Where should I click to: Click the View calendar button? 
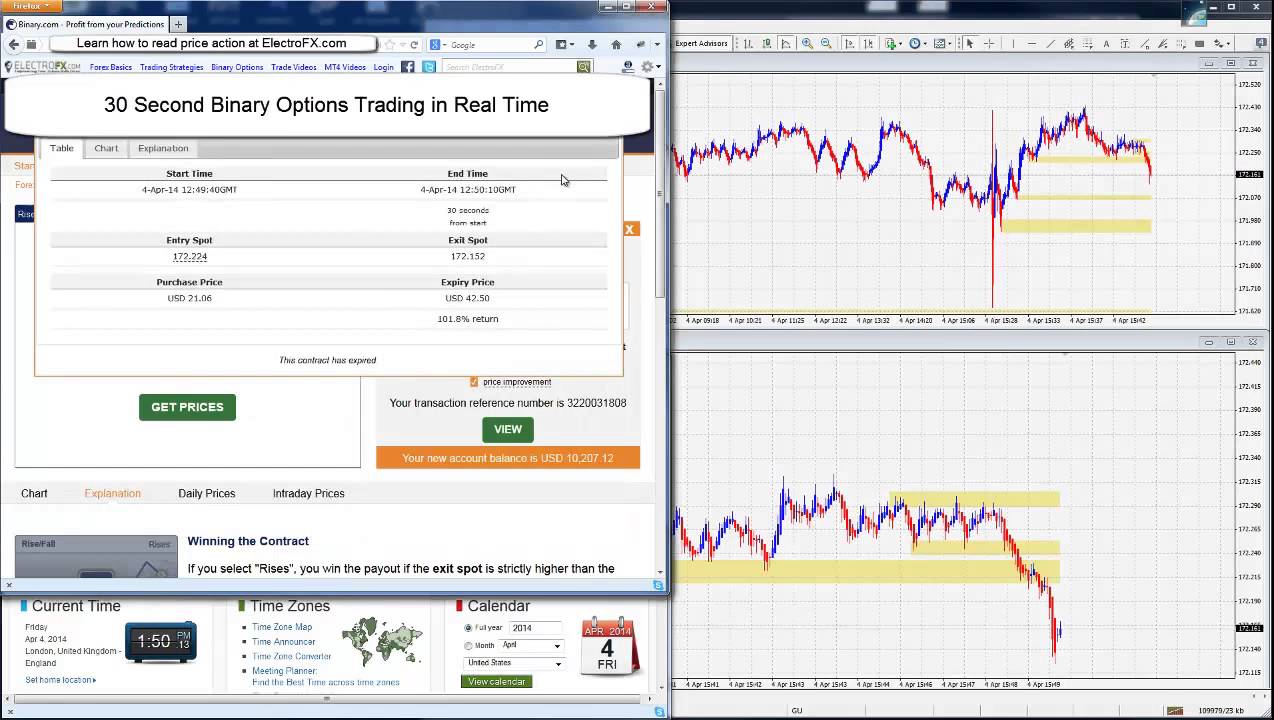(x=497, y=681)
